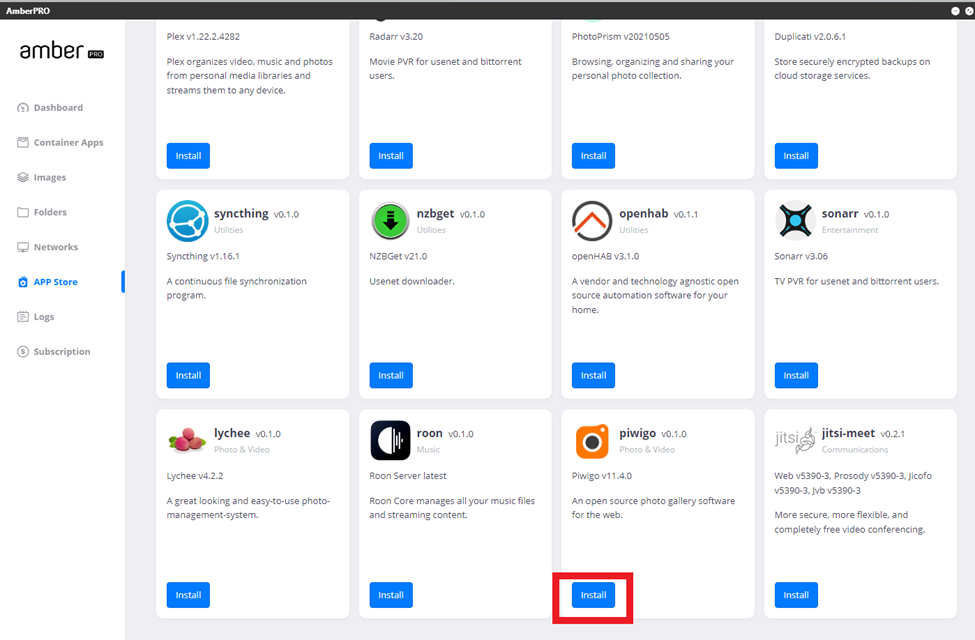Click the 'openHAB v3.1.0' version text
Viewport: 975px width, 640px height.
click(x=606, y=256)
